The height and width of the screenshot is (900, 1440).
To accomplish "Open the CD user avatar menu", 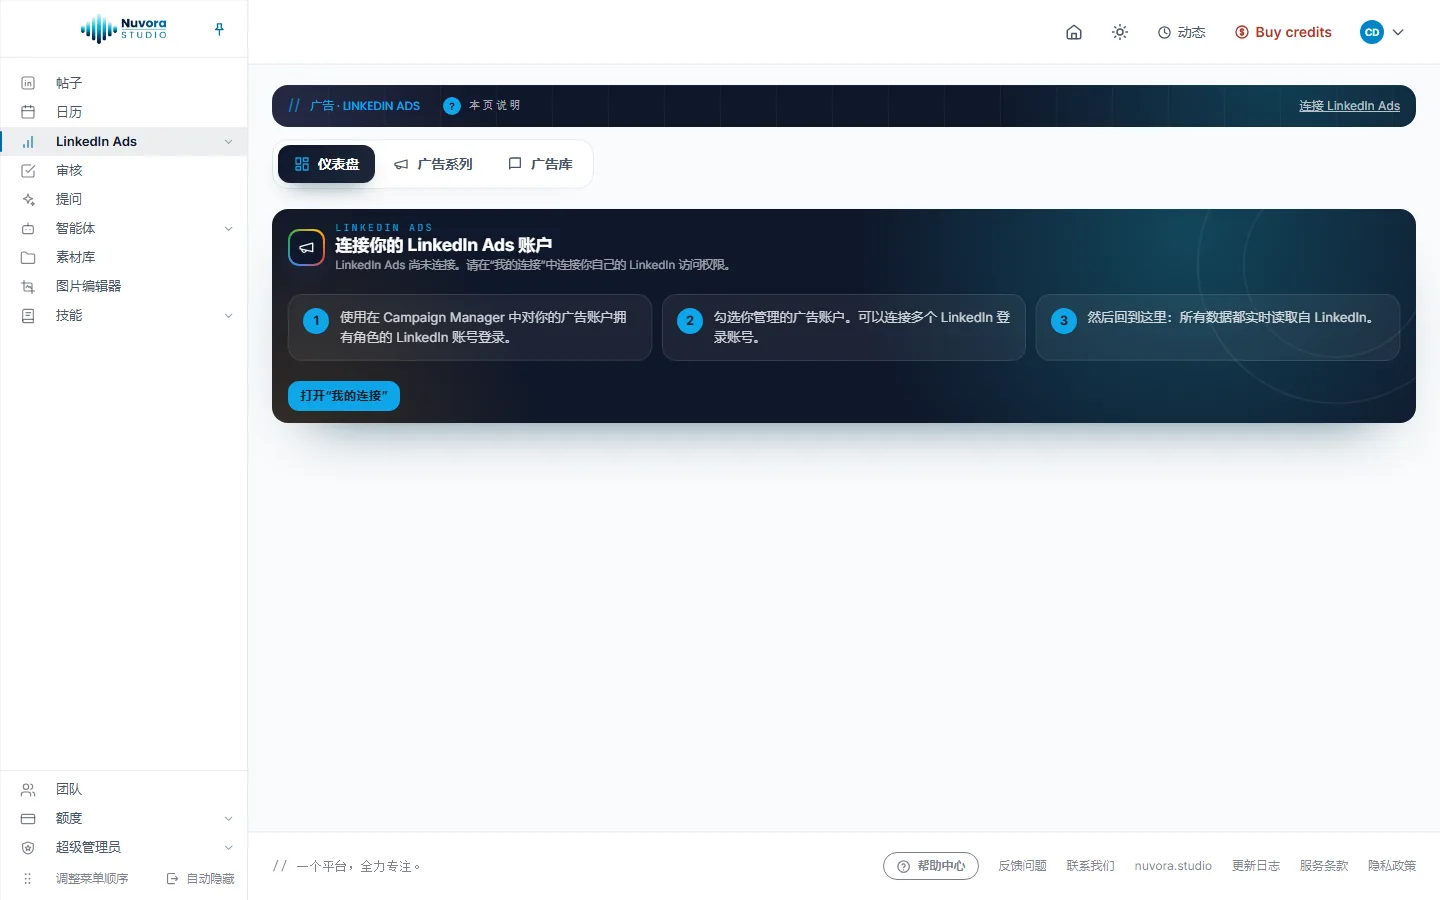I will (x=1372, y=32).
